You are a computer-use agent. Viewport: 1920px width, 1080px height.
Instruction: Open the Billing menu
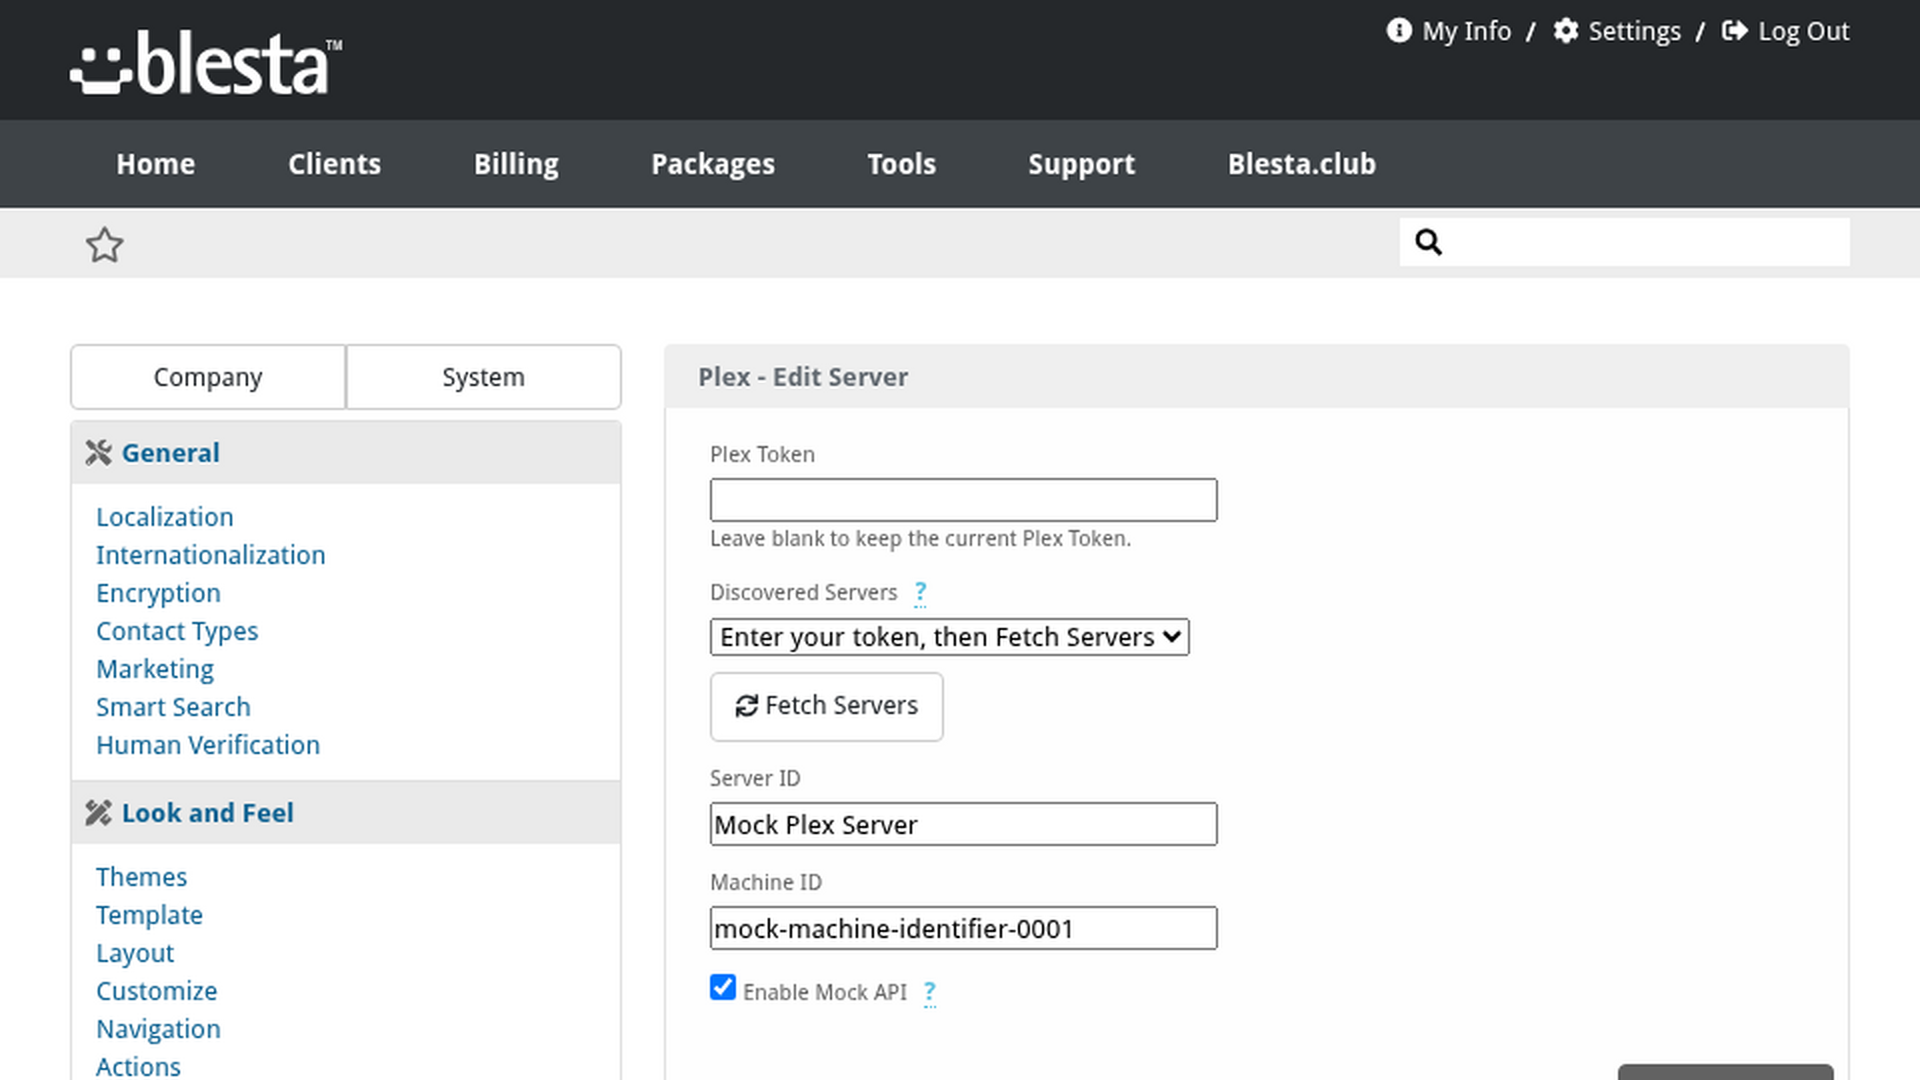click(516, 164)
